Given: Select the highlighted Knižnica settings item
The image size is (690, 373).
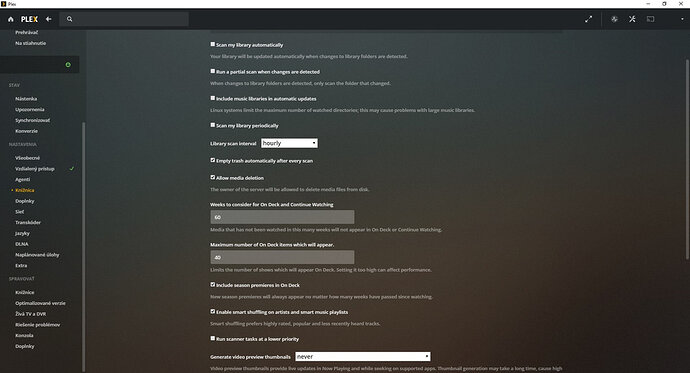Looking at the screenshot, I should point(25,190).
